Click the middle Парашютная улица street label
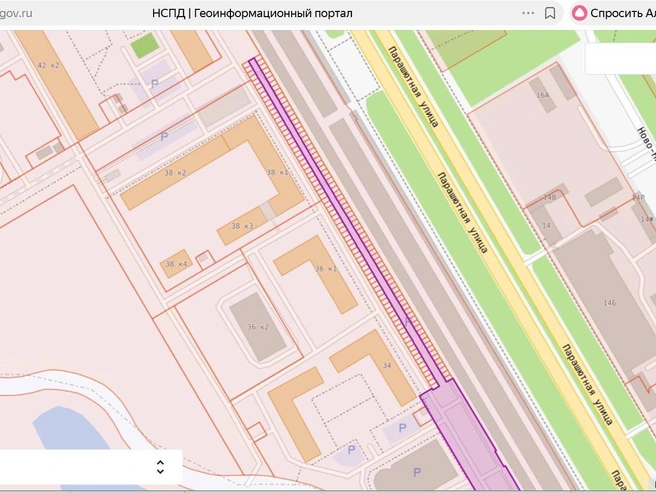The height and width of the screenshot is (493, 656). 463,213
